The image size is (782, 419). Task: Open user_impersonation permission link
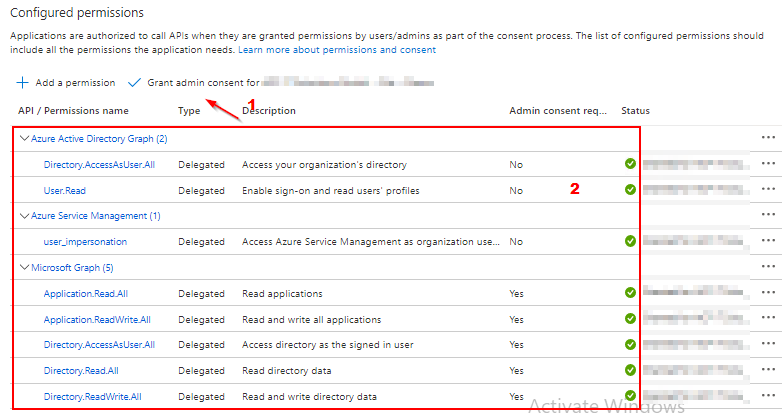[85, 242]
